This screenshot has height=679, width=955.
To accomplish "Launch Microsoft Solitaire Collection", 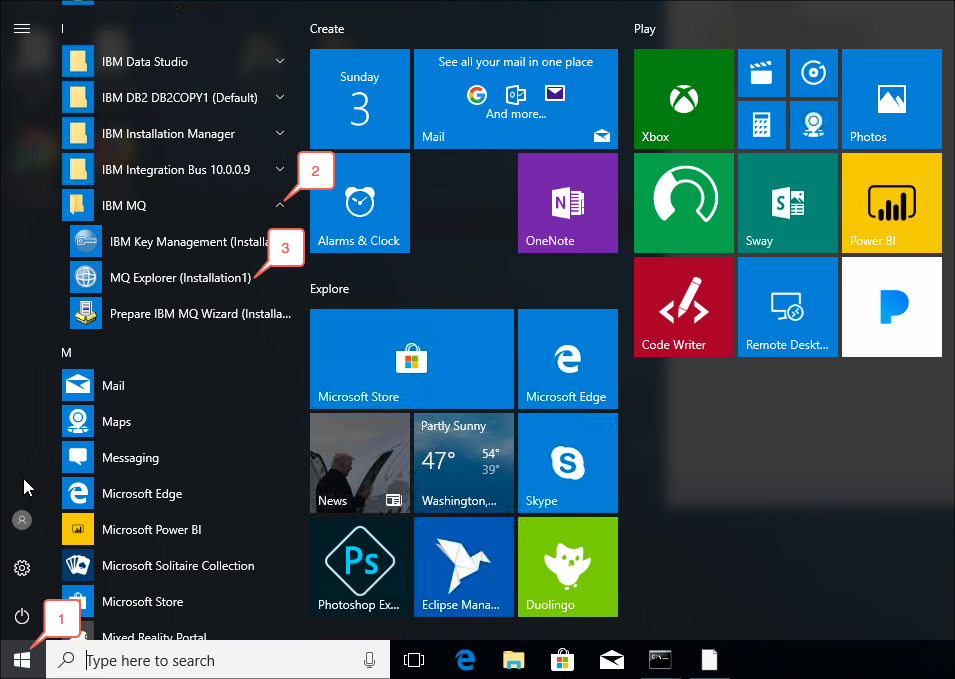I will point(178,566).
